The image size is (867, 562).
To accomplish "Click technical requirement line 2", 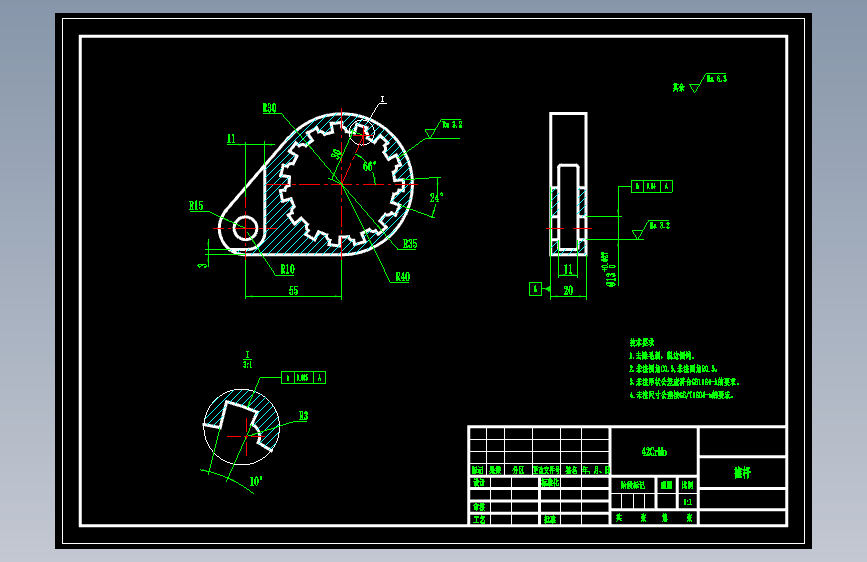I will point(673,368).
